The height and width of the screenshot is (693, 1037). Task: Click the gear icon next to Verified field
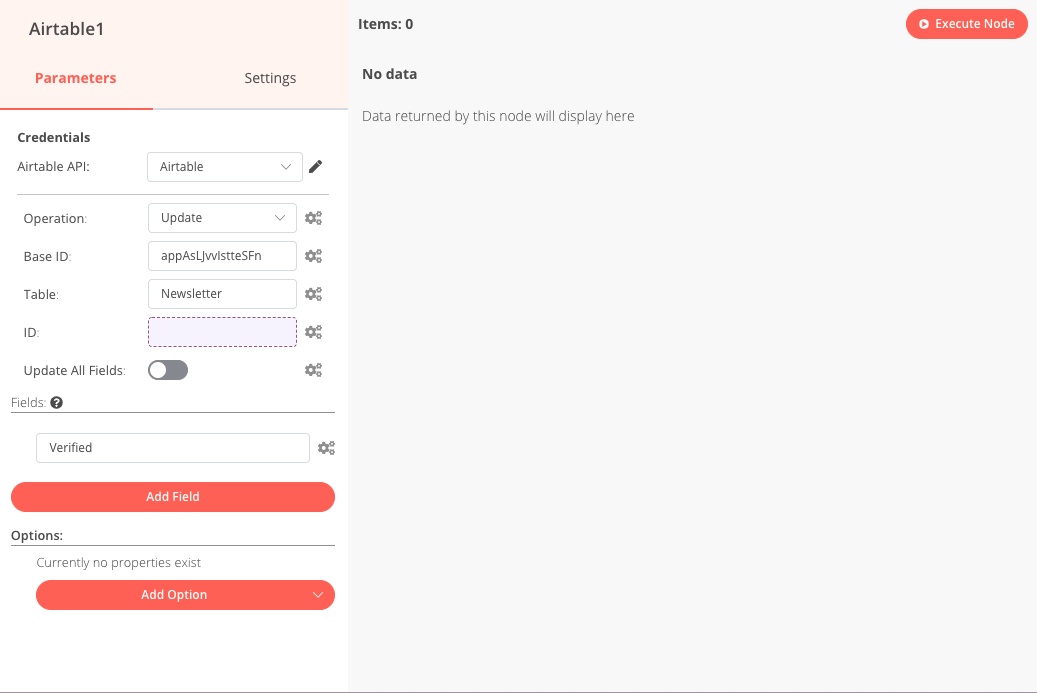pos(326,448)
